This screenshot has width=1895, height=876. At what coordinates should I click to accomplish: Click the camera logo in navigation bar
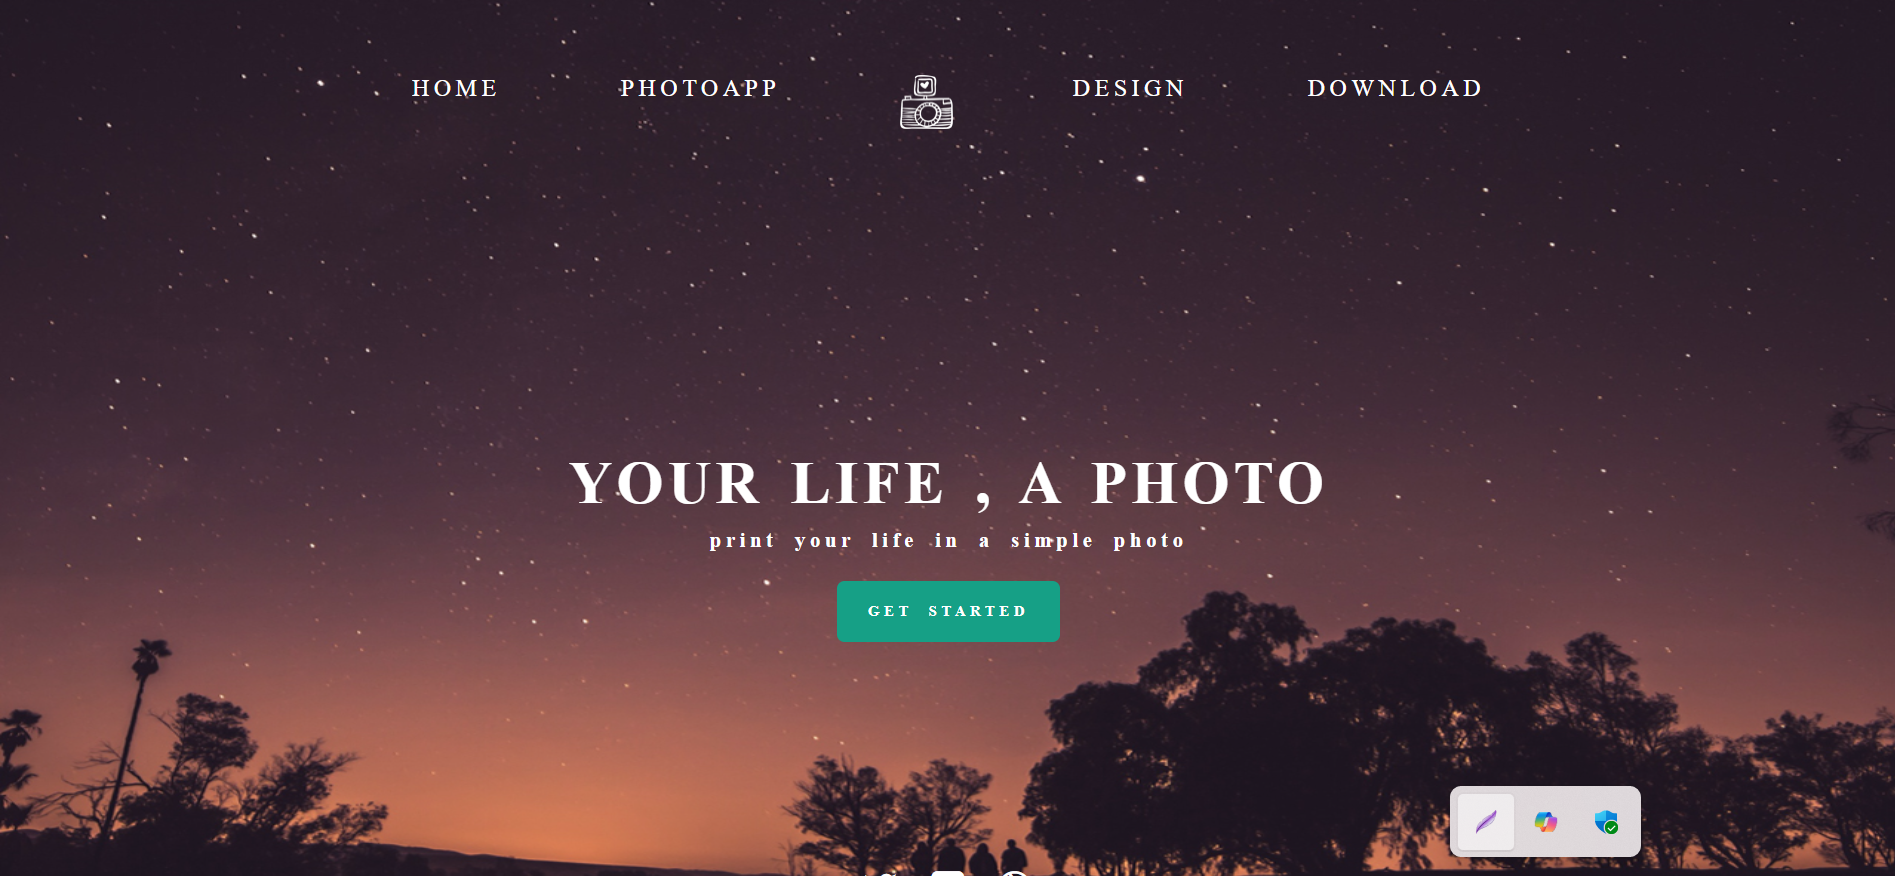point(927,102)
